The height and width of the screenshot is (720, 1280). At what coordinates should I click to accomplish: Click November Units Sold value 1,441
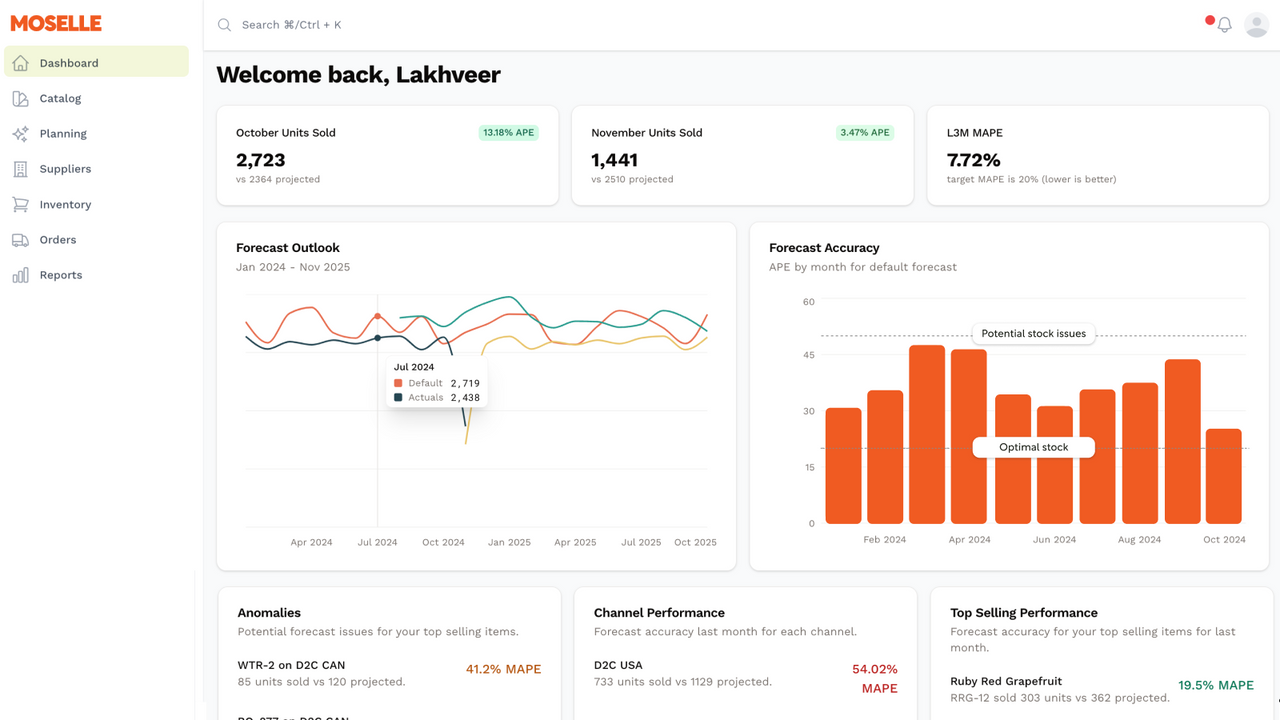(614, 160)
